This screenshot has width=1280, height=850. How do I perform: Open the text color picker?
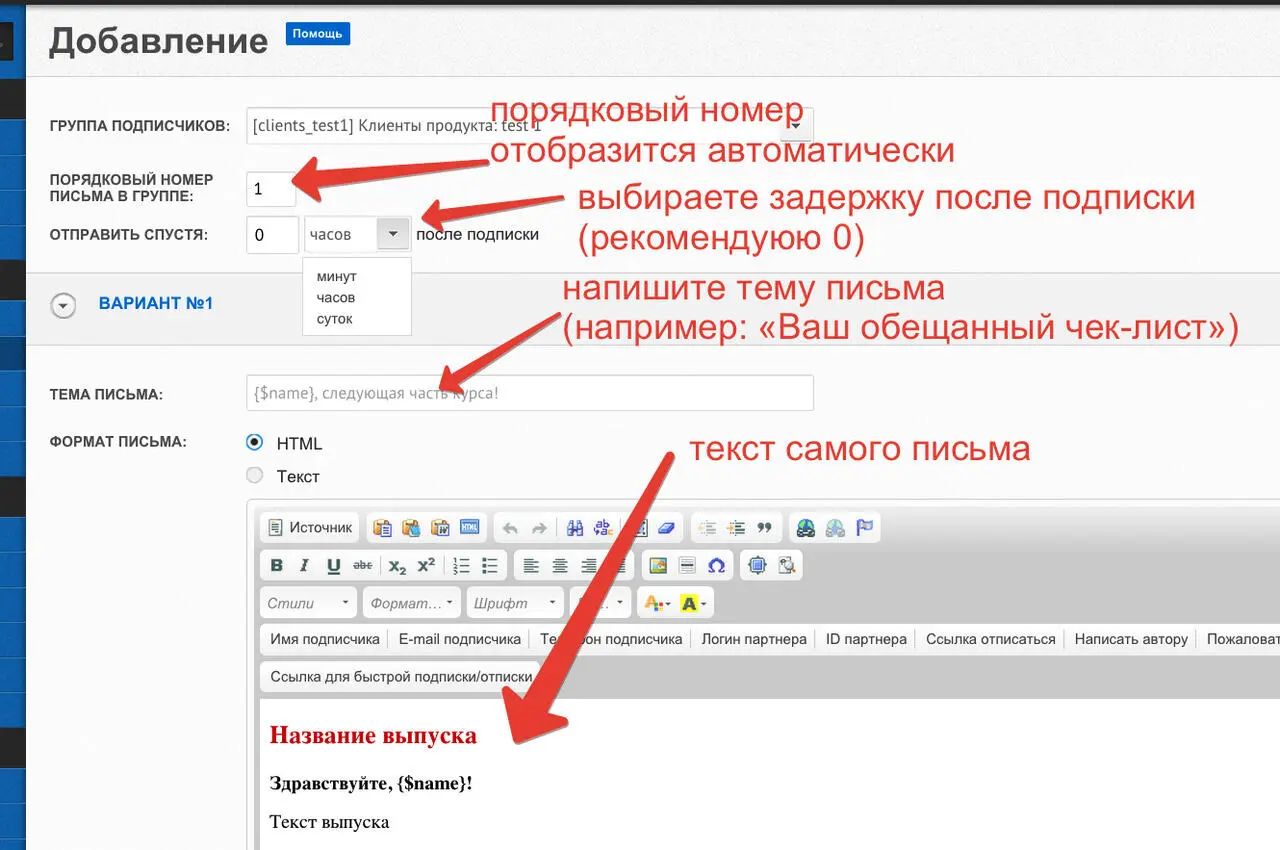(x=658, y=603)
